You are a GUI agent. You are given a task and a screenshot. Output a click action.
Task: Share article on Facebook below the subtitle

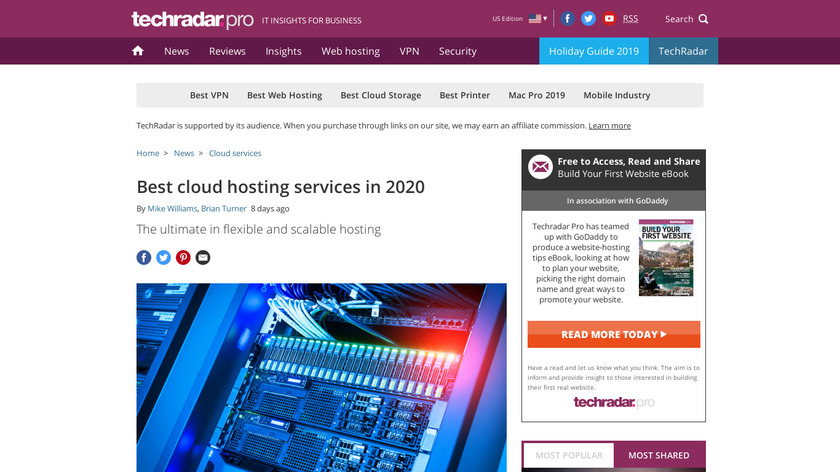[144, 258]
